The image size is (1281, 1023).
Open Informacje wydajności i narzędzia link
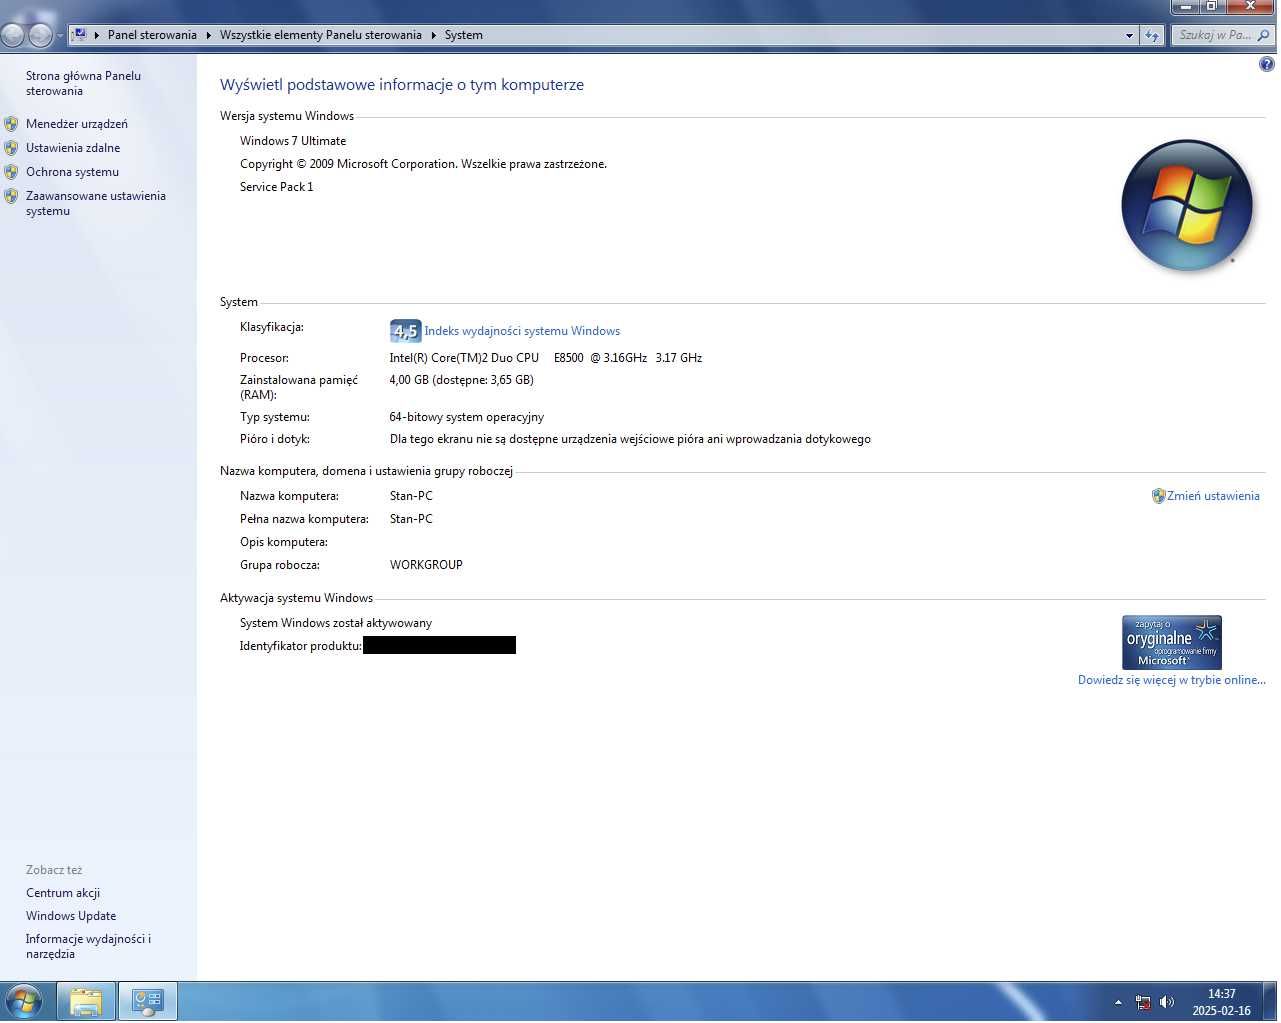(88, 946)
